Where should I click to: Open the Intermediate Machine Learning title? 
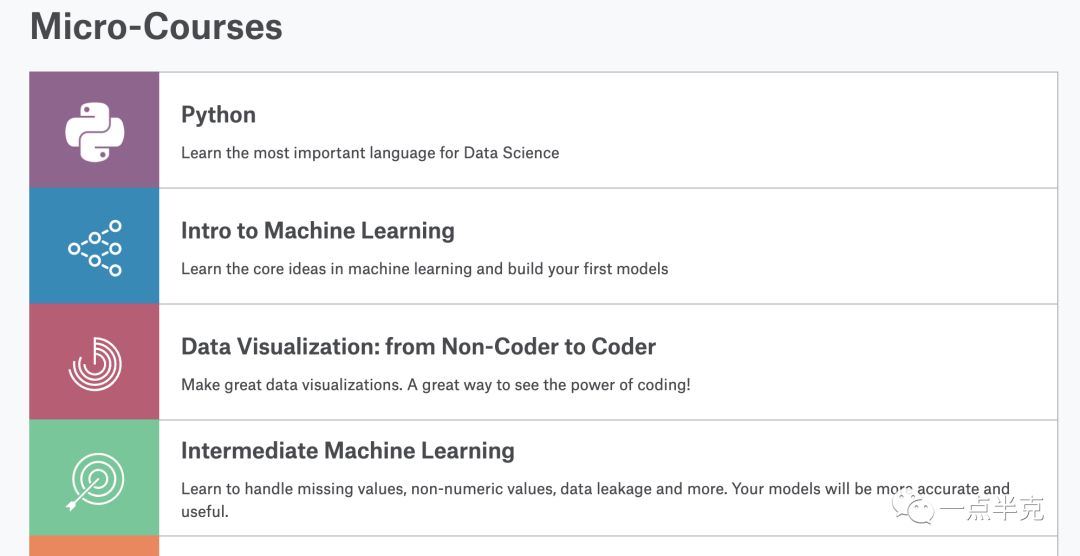[347, 451]
